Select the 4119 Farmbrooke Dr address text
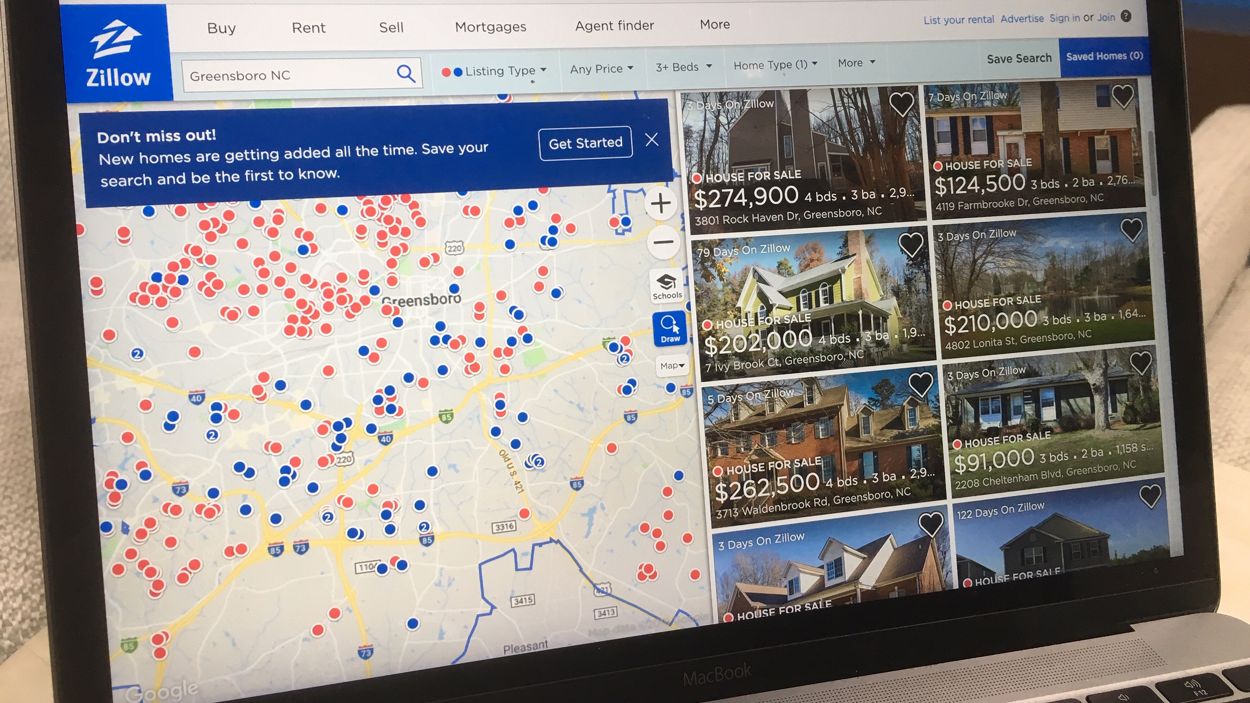The image size is (1250, 703). coord(1018,204)
